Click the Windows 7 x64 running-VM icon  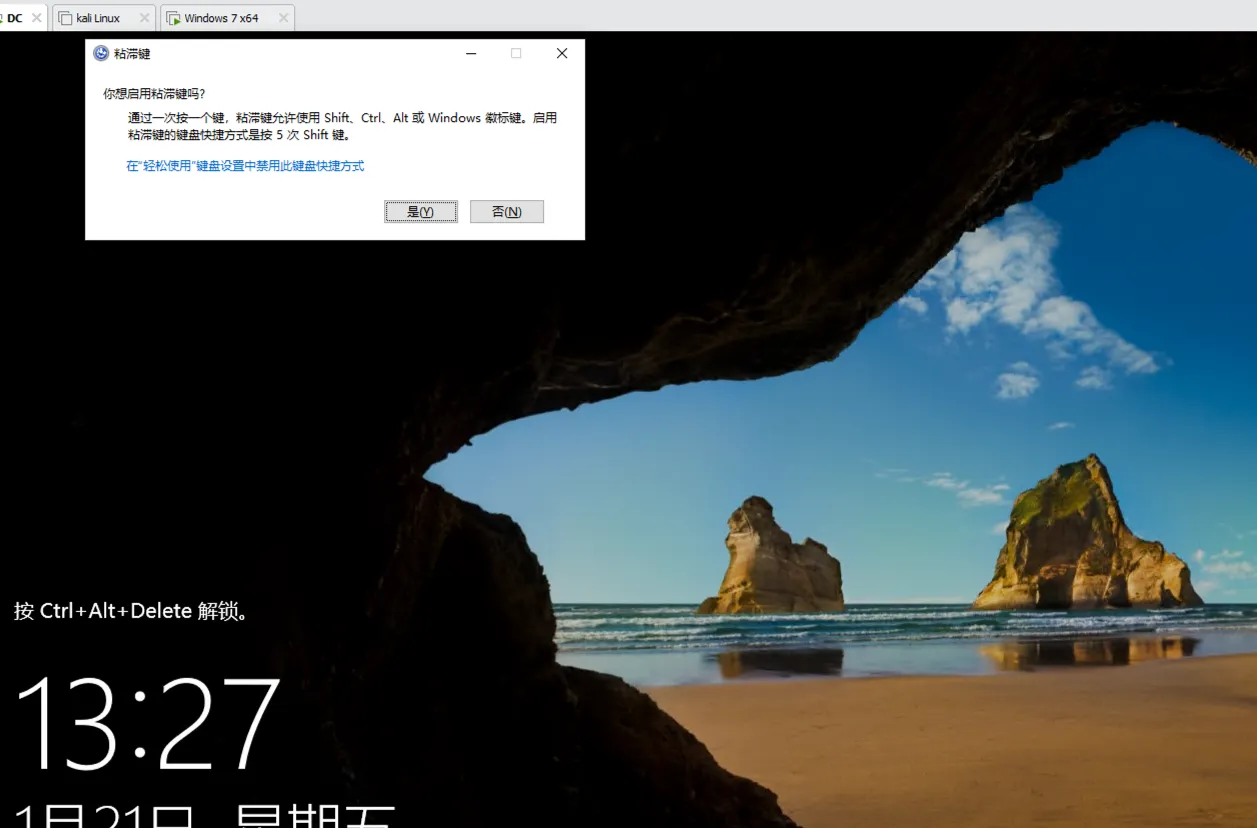coord(173,19)
